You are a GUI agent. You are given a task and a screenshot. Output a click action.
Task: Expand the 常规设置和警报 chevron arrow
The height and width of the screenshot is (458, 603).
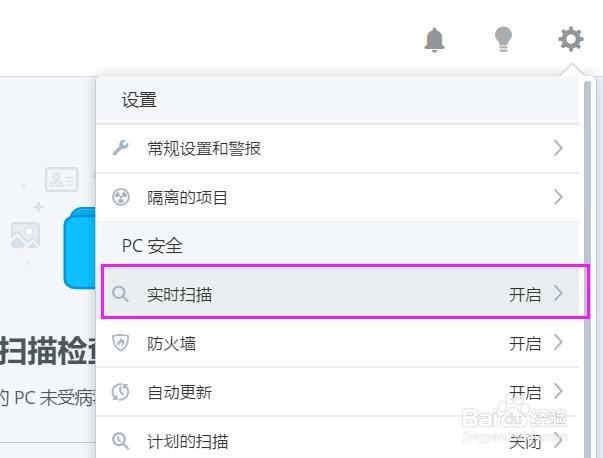pos(558,148)
